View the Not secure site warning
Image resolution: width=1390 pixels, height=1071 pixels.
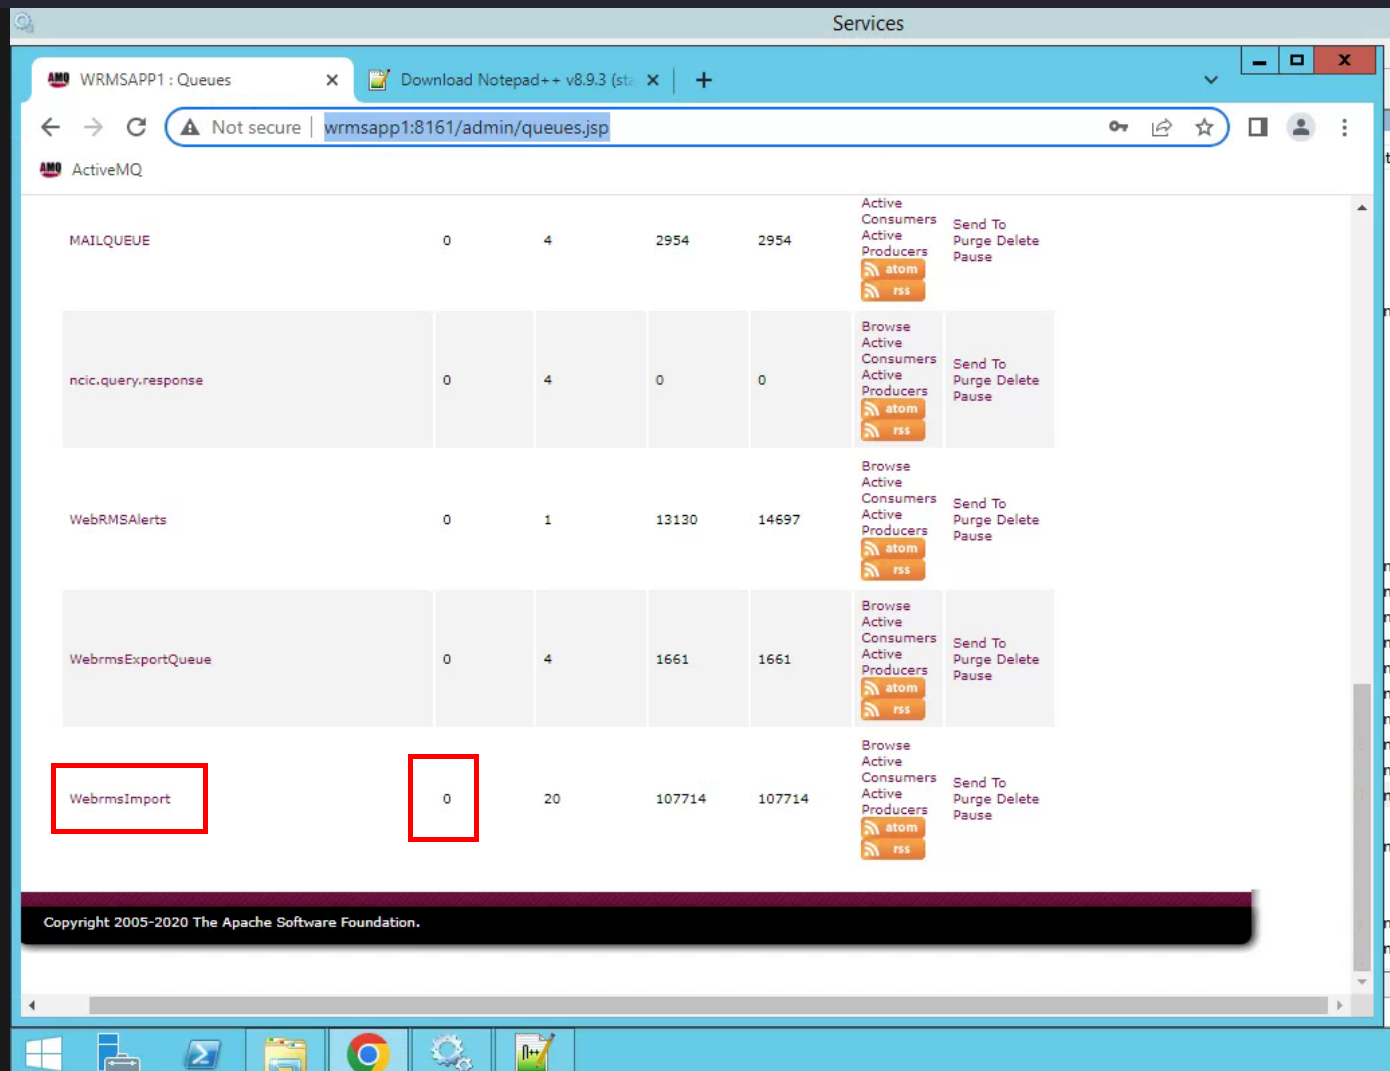pyautogui.click(x=241, y=127)
